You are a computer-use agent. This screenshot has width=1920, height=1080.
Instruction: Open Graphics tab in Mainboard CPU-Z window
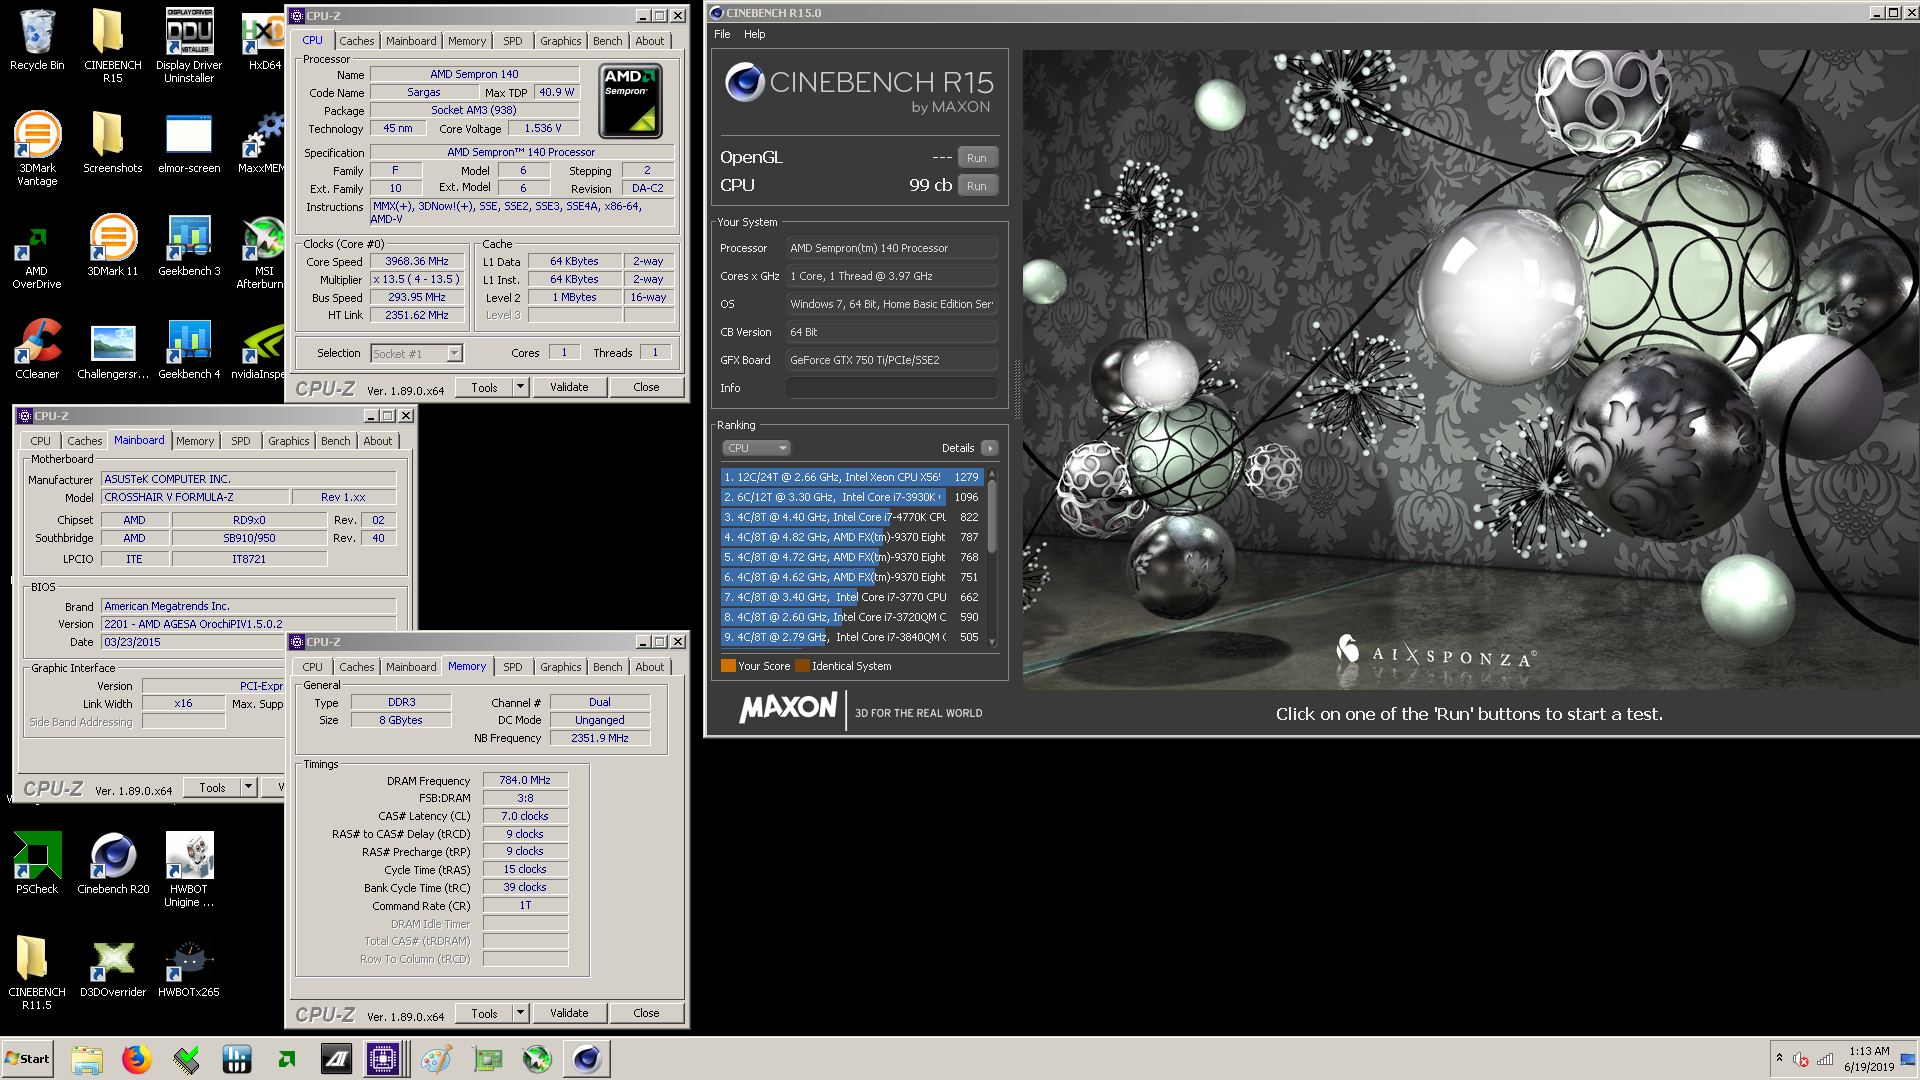click(x=289, y=441)
